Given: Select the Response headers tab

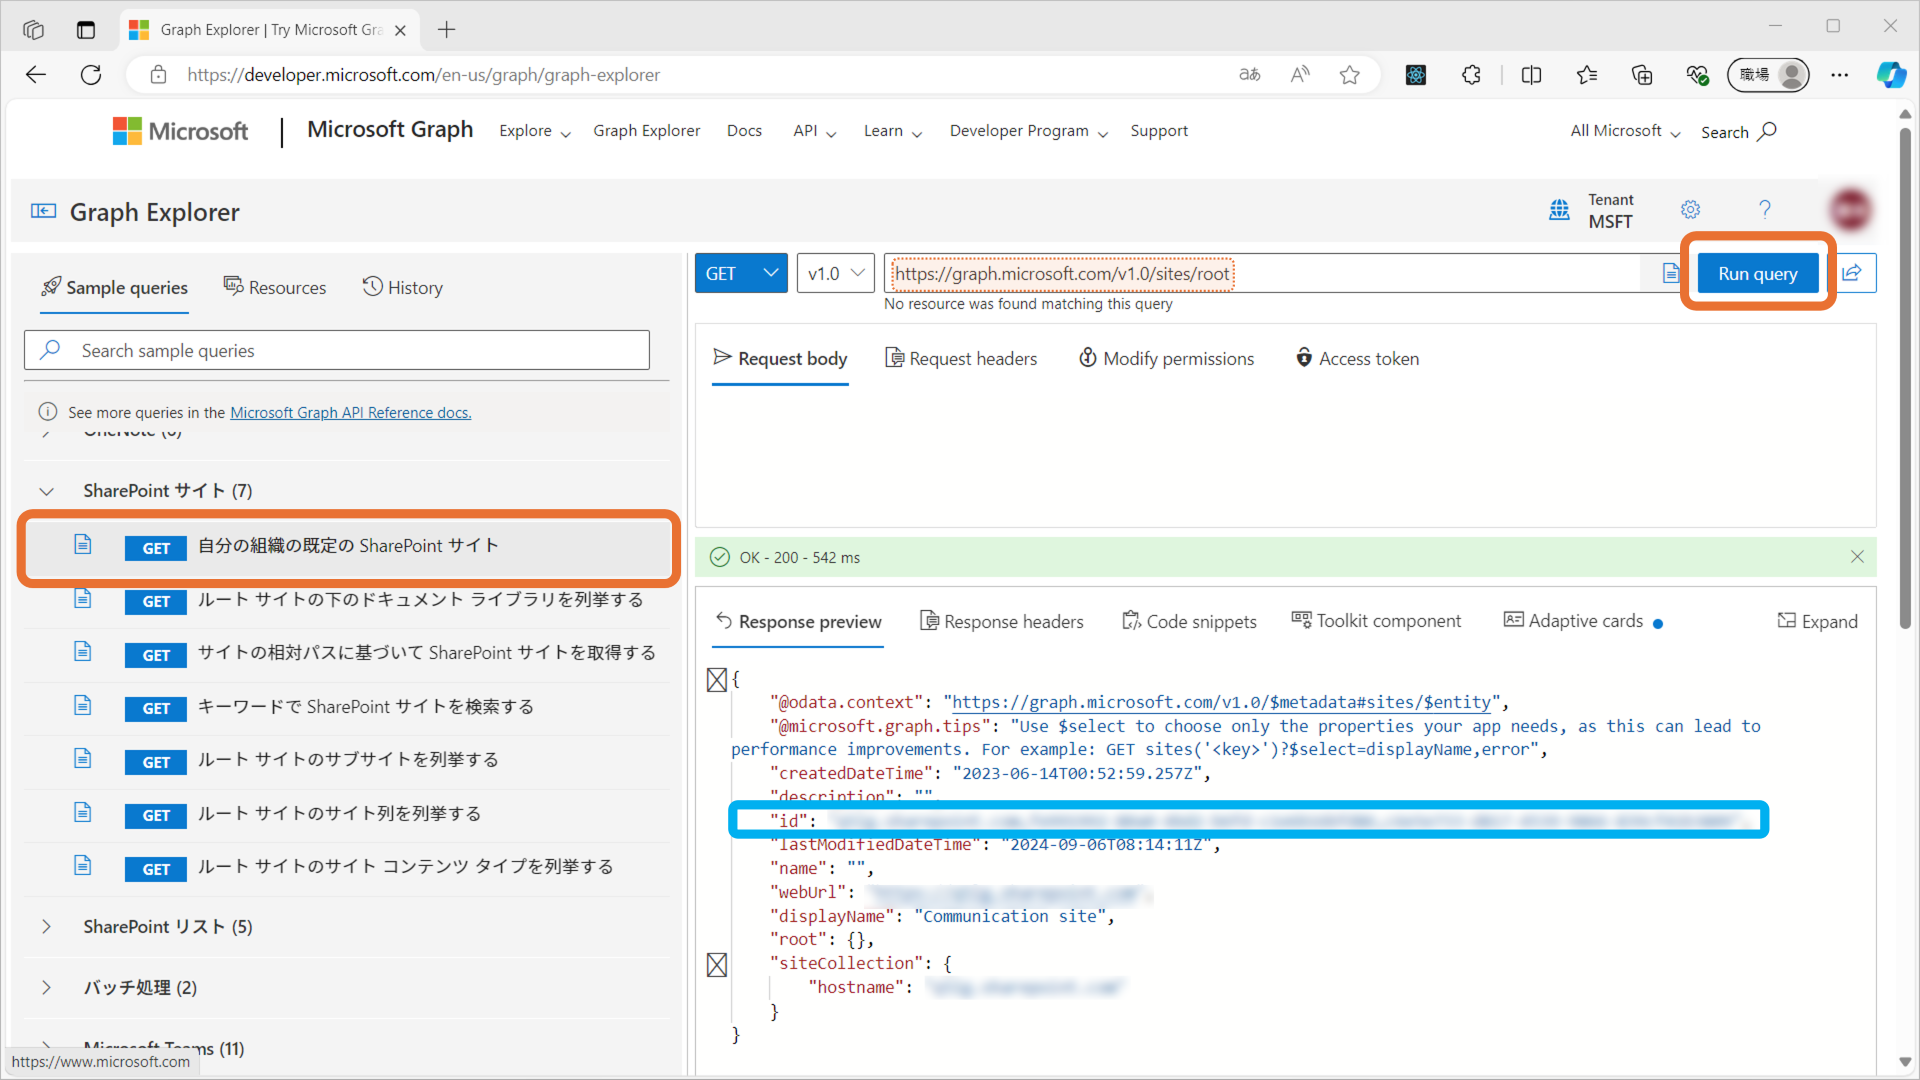Looking at the screenshot, I should tap(1001, 621).
